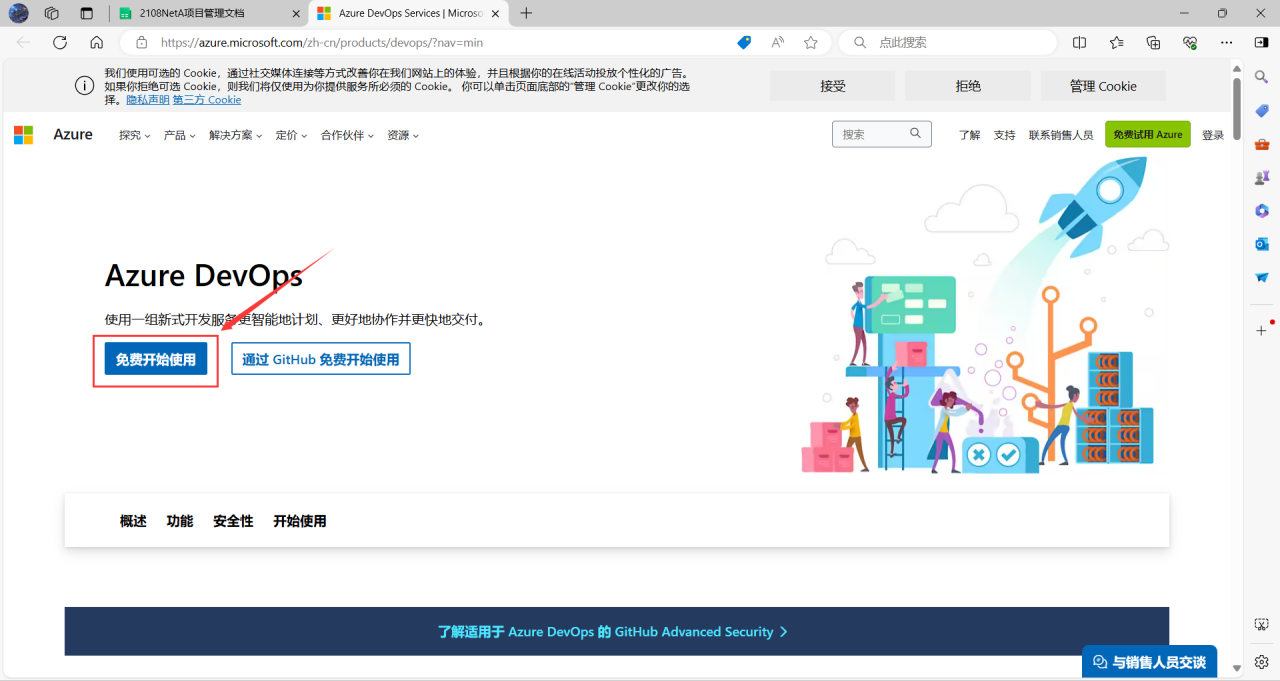Screen dimensions: 1280x681
Task: Open Edge settings and more menu
Action: pyautogui.click(x=1227, y=42)
